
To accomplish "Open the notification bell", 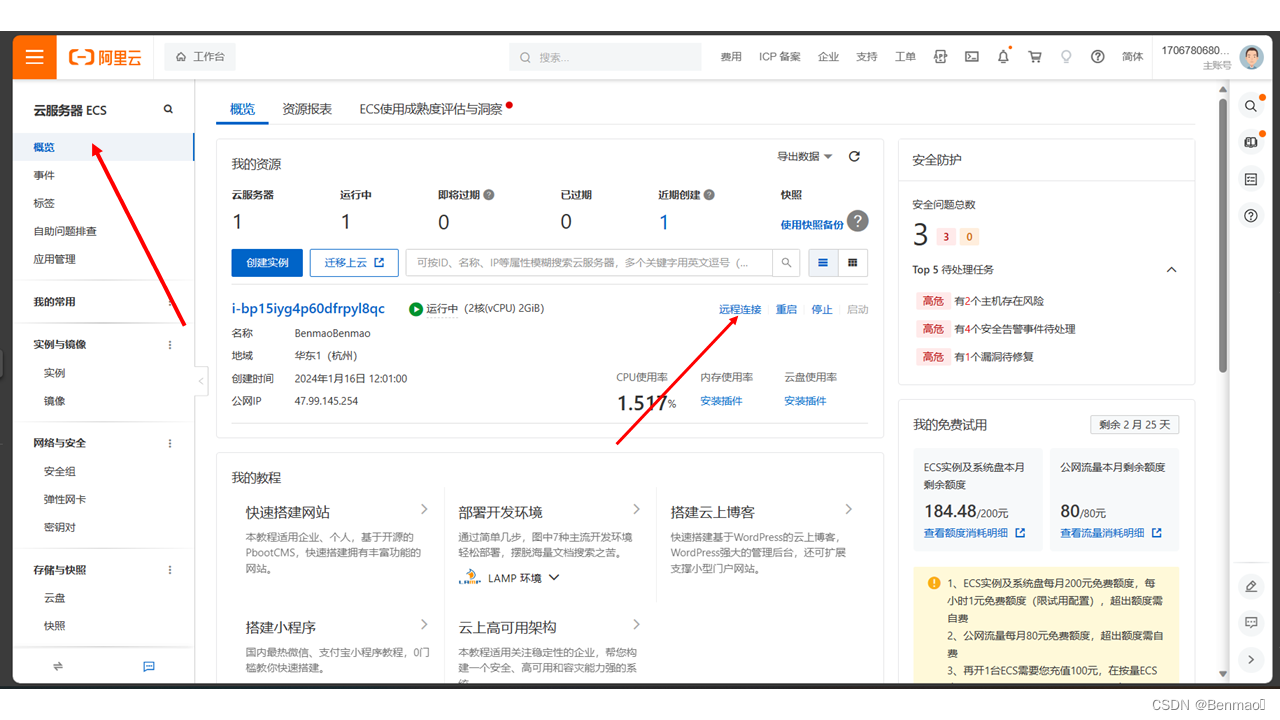I will tap(1003, 57).
